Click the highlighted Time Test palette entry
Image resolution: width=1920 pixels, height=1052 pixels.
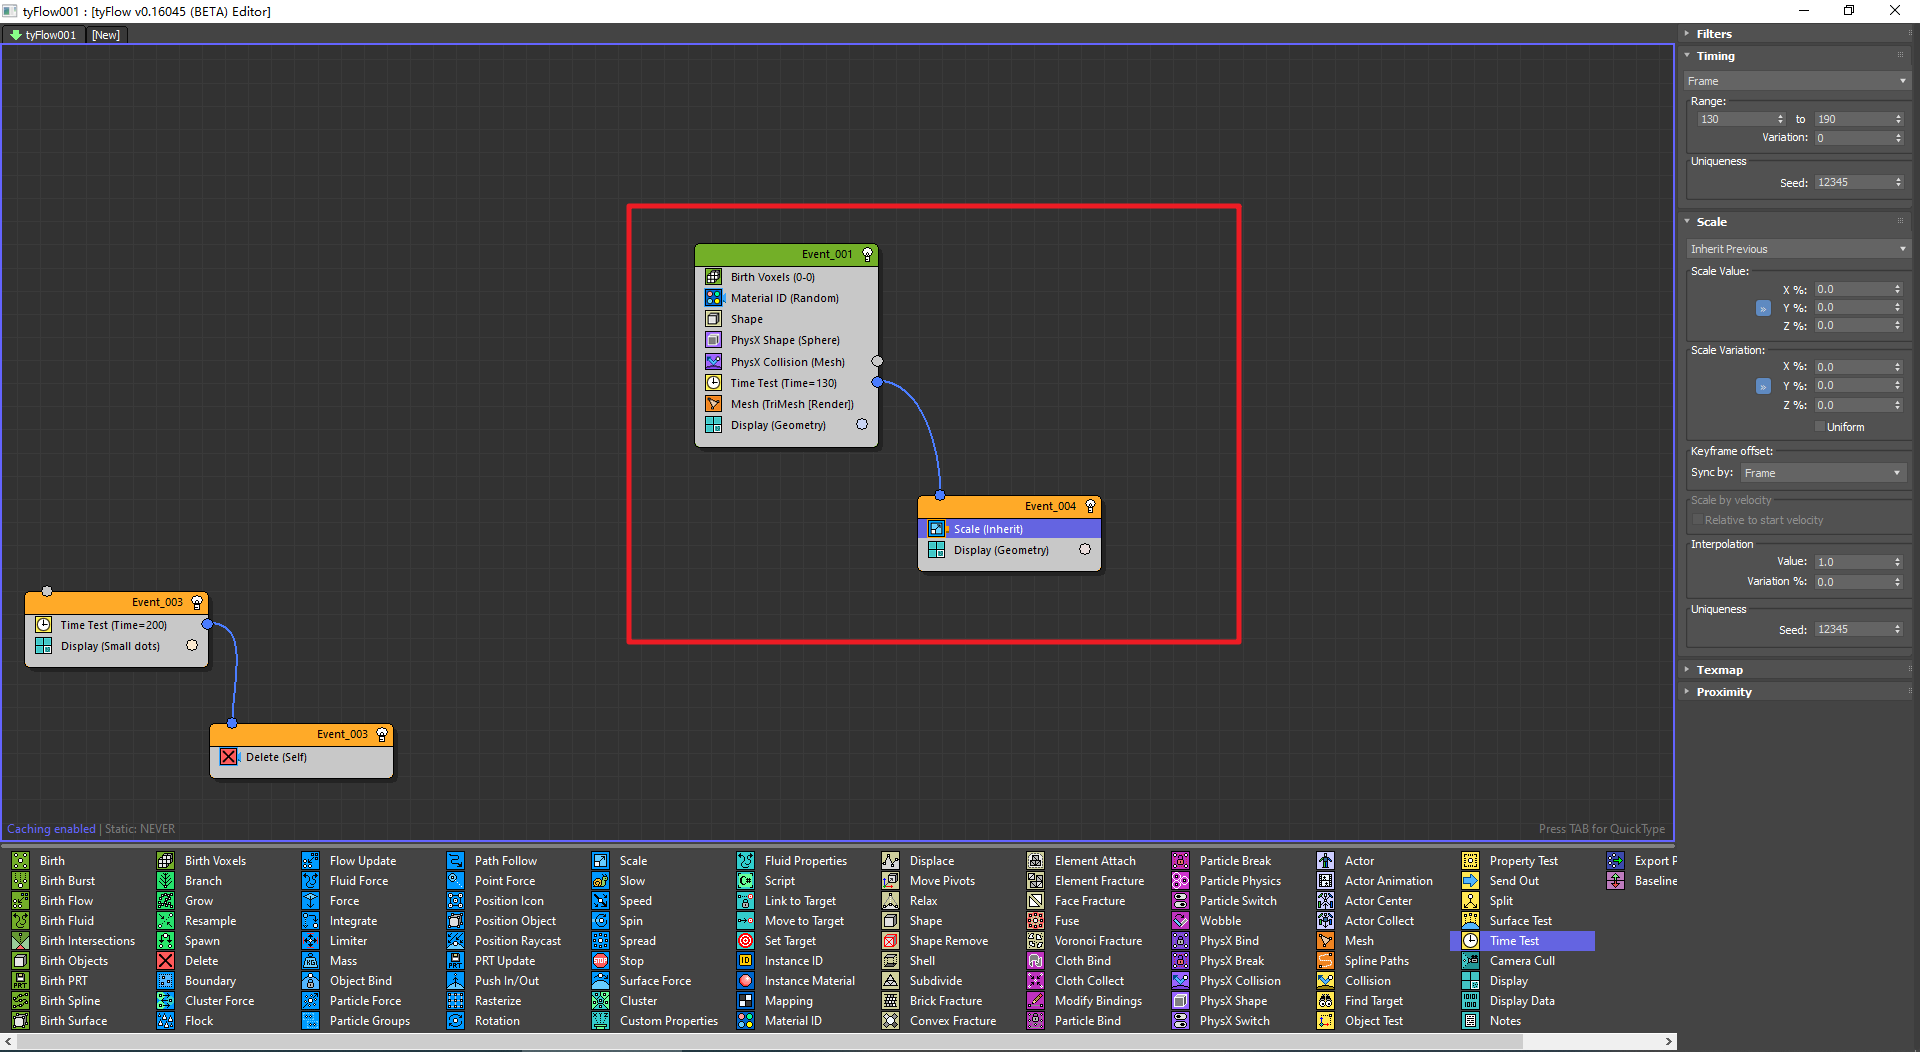(1522, 941)
